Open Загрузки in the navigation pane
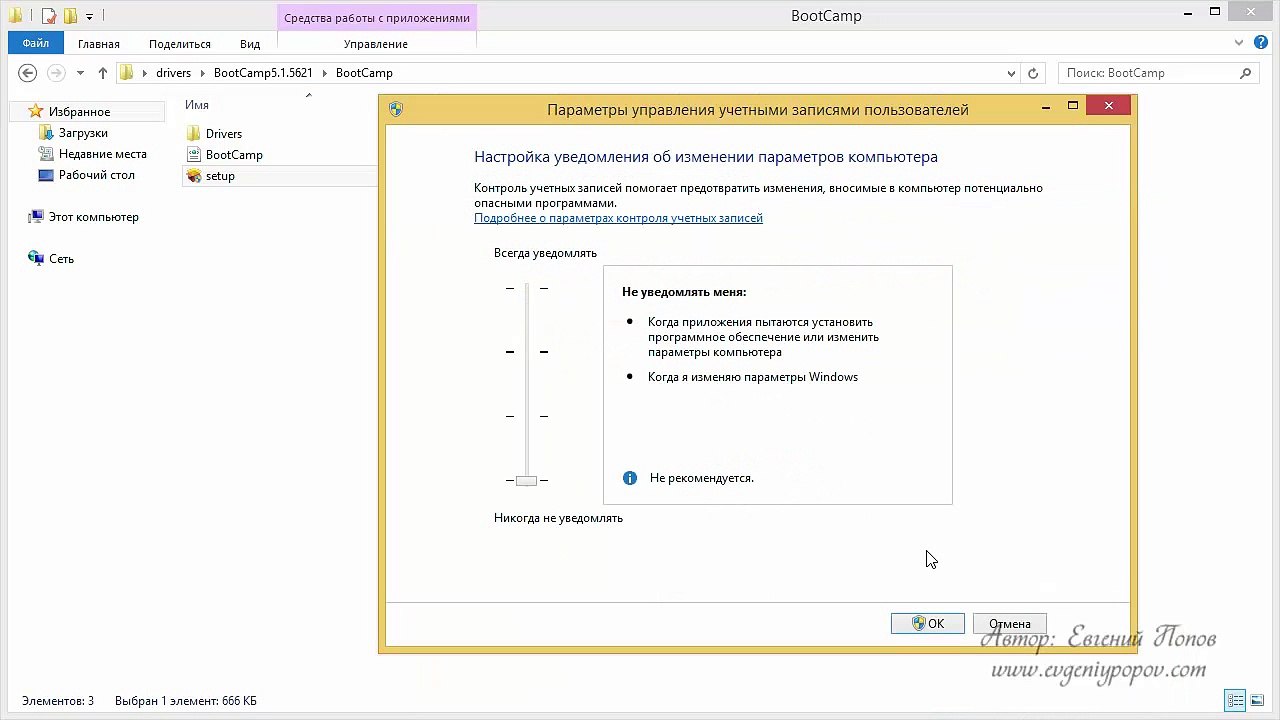The width and height of the screenshot is (1280, 720). coord(83,133)
